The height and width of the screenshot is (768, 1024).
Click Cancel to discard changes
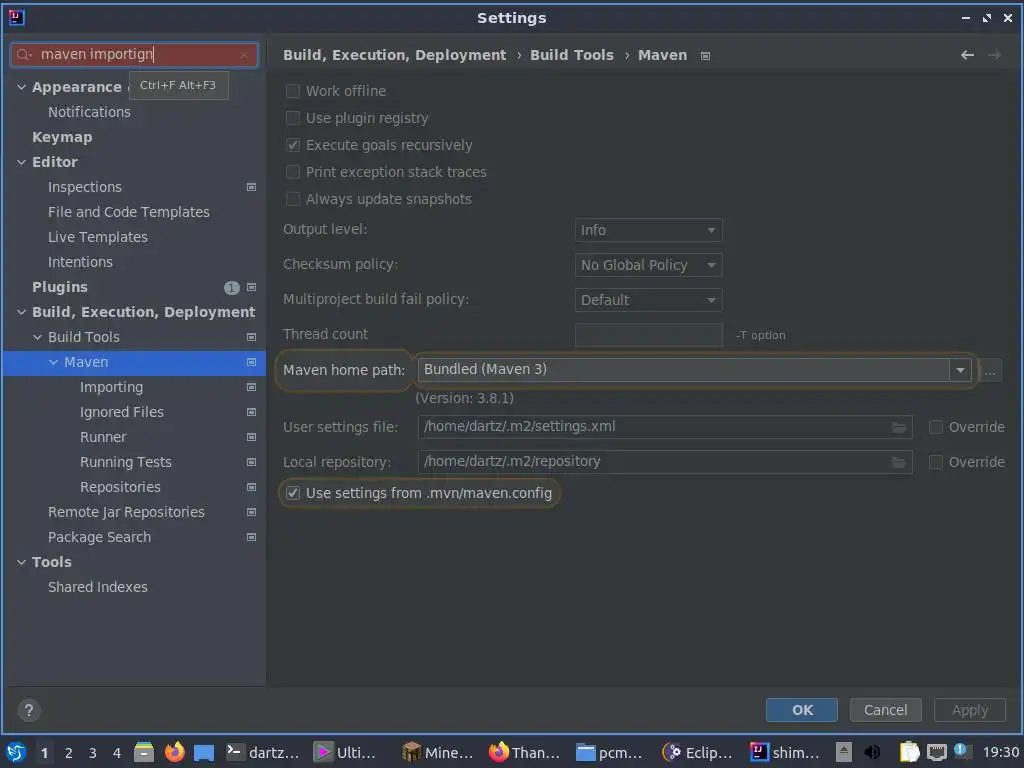point(886,710)
